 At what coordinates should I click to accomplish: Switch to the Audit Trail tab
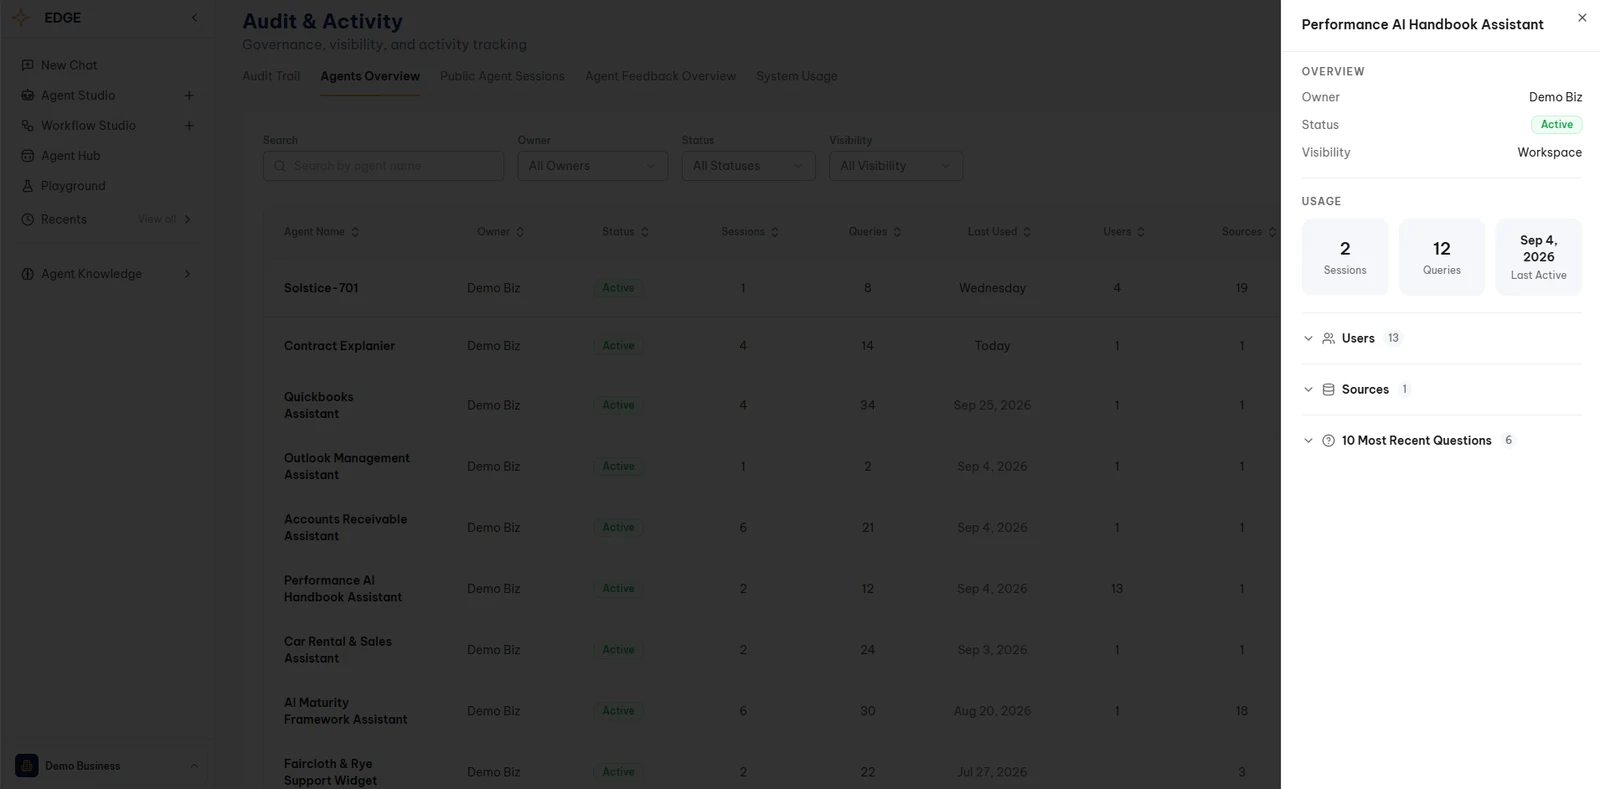[x=271, y=76]
